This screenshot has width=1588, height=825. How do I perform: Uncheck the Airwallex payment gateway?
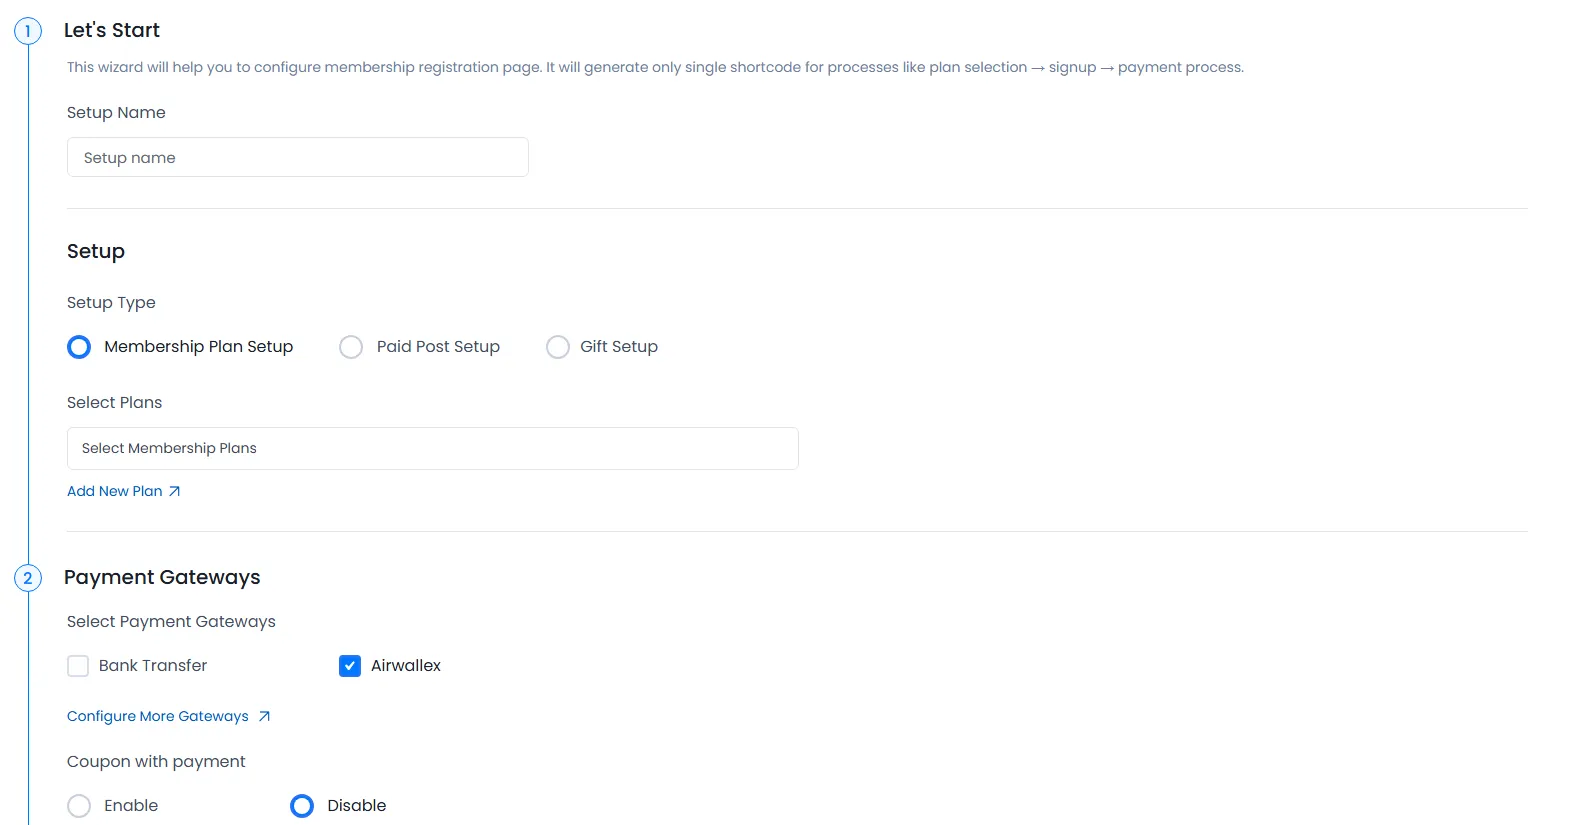(x=350, y=665)
